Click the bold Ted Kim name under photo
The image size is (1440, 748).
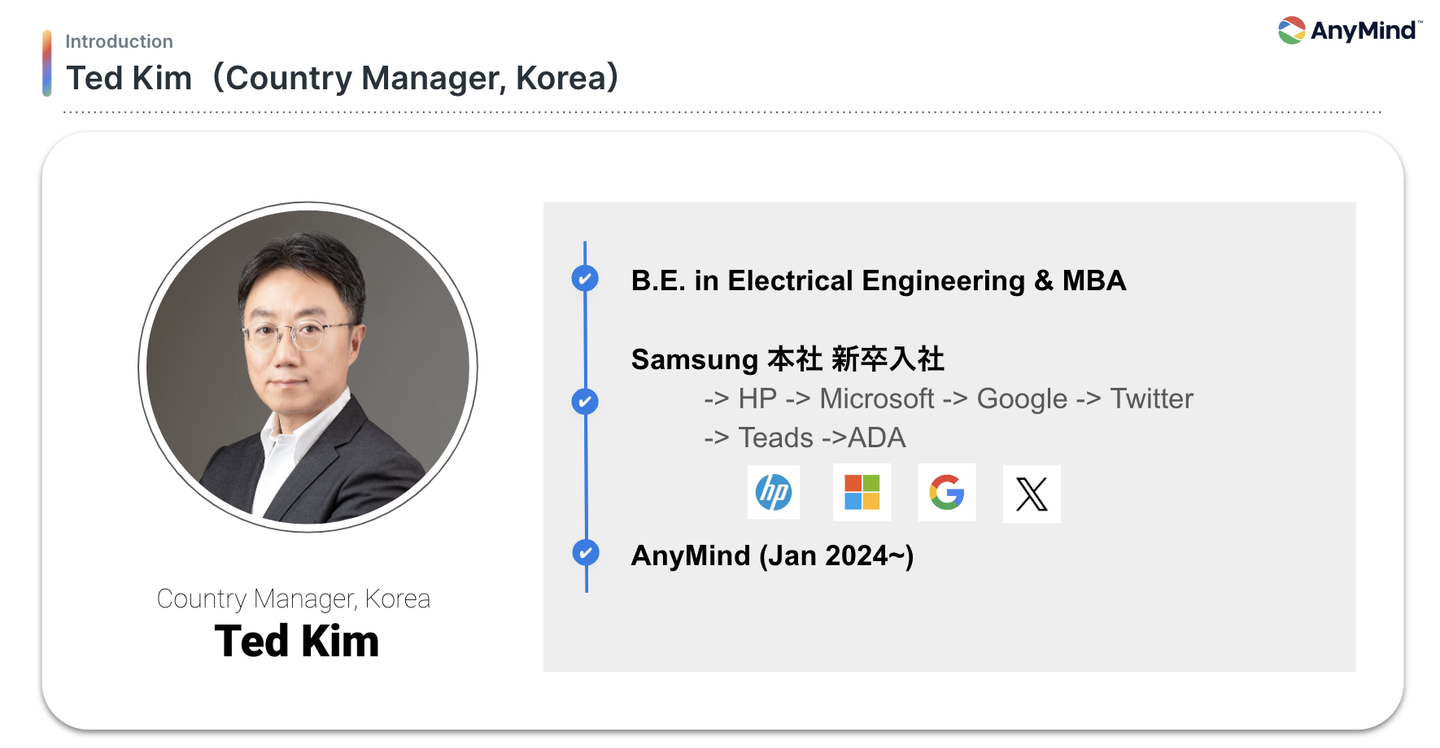pyautogui.click(x=296, y=641)
